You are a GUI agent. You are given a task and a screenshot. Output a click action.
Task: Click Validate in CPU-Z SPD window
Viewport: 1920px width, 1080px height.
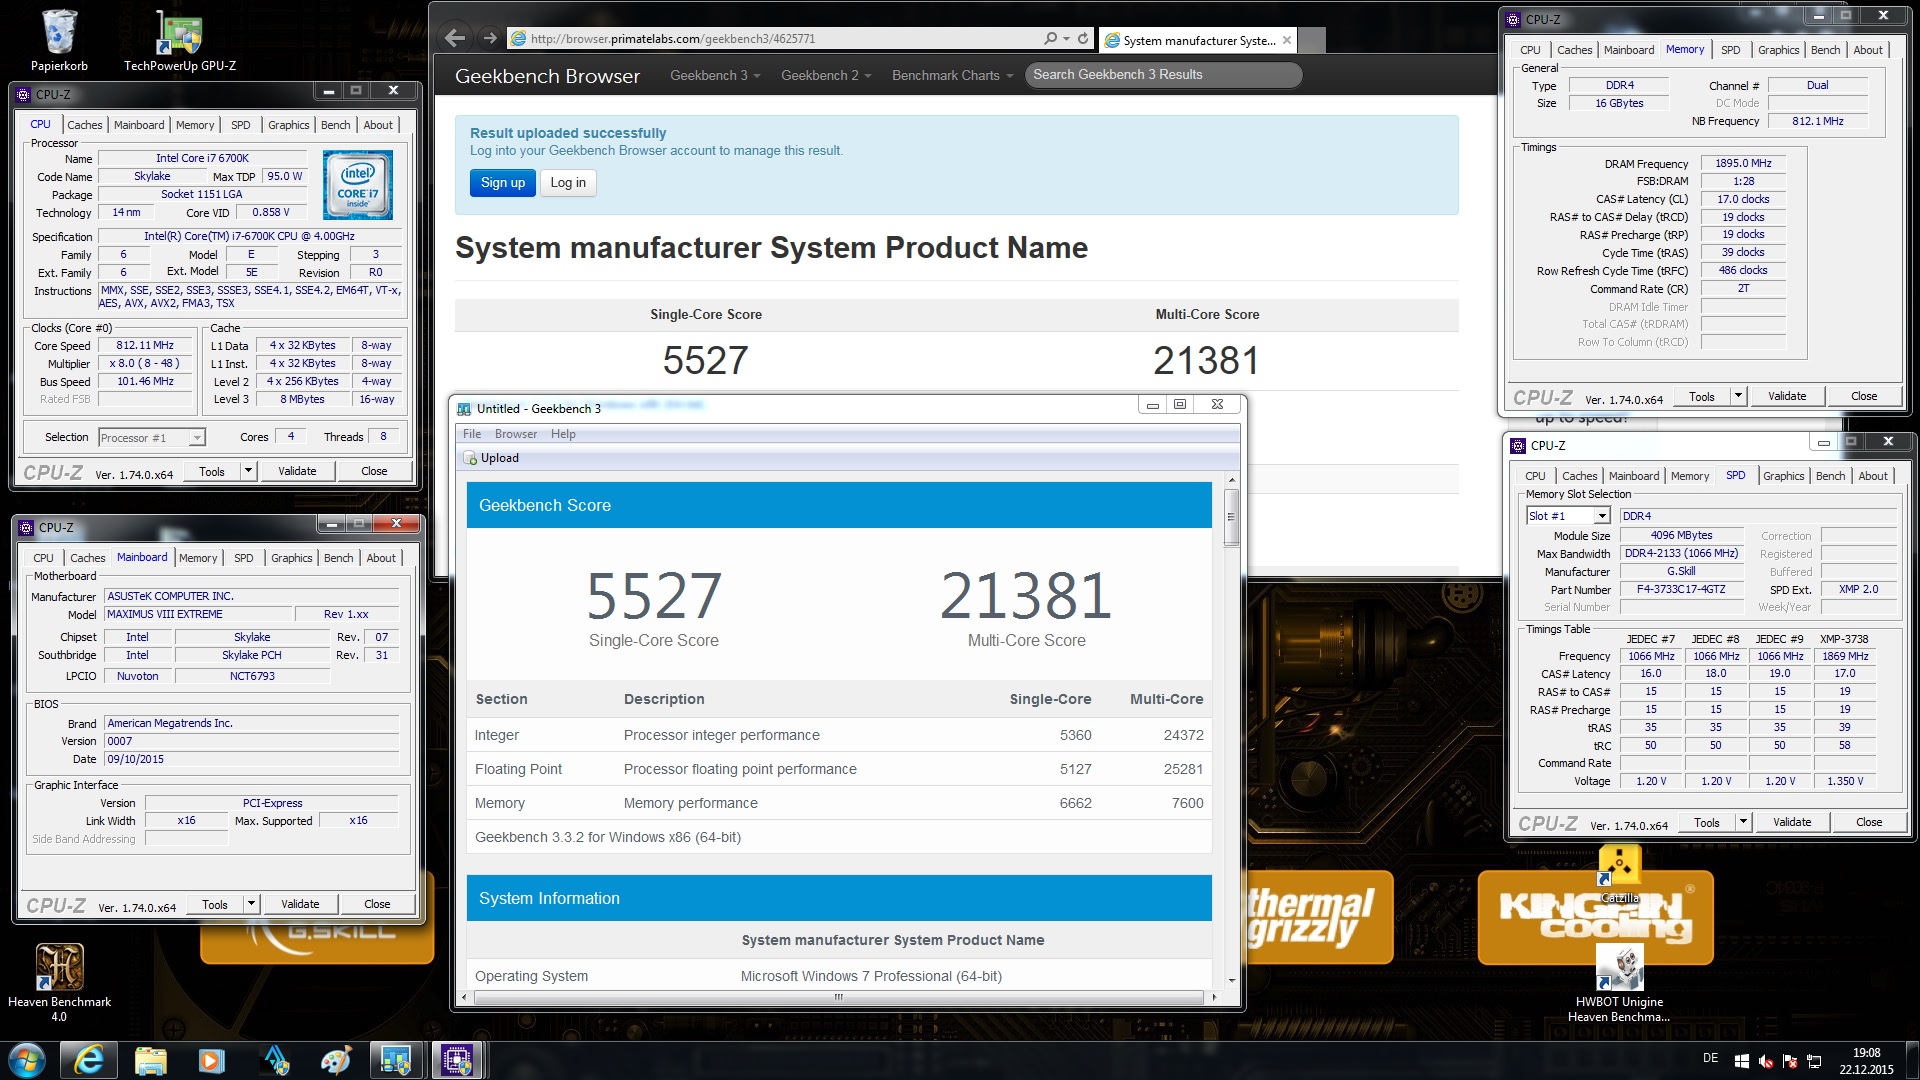tap(1792, 822)
